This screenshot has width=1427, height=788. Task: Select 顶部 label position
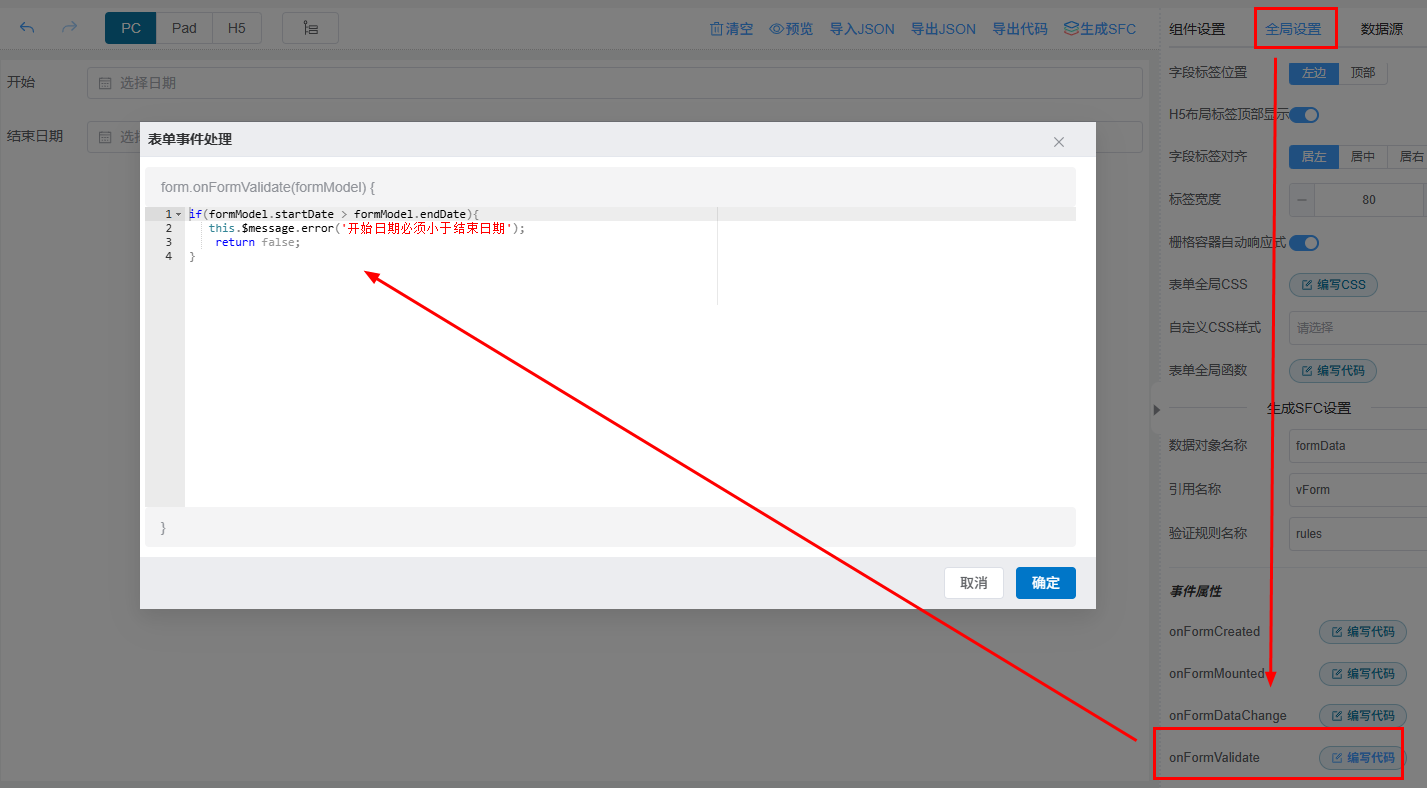click(1363, 73)
